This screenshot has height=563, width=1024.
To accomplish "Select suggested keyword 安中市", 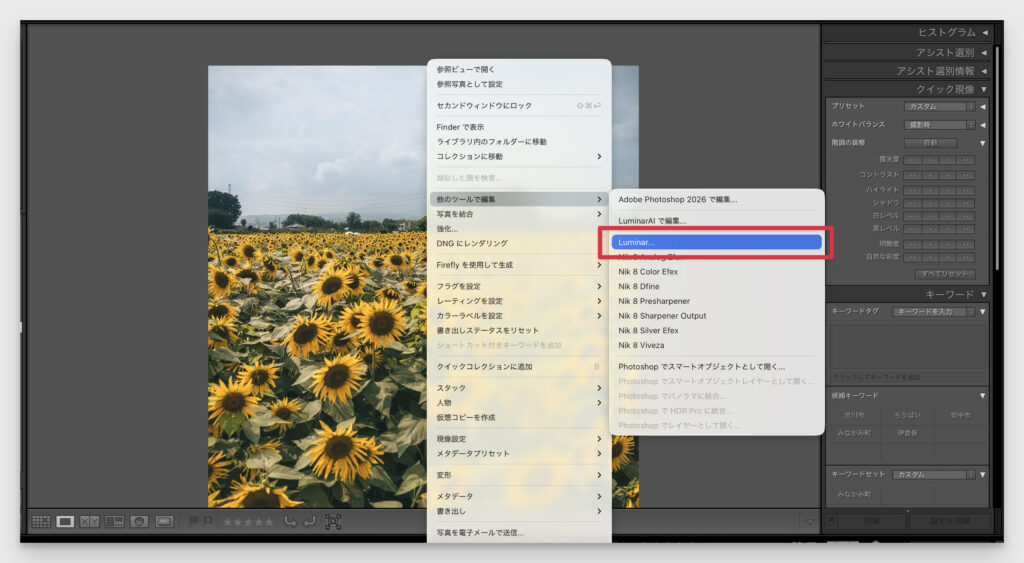I will tap(961, 415).
